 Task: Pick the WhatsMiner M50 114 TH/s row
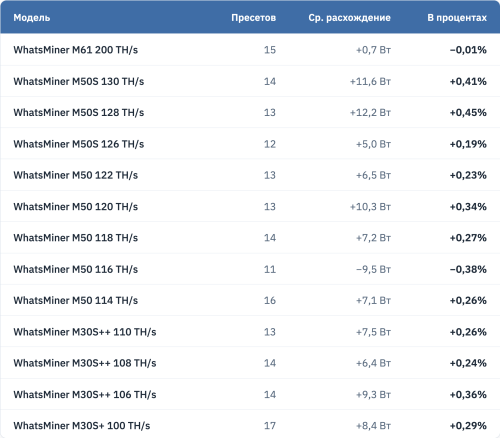point(250,300)
